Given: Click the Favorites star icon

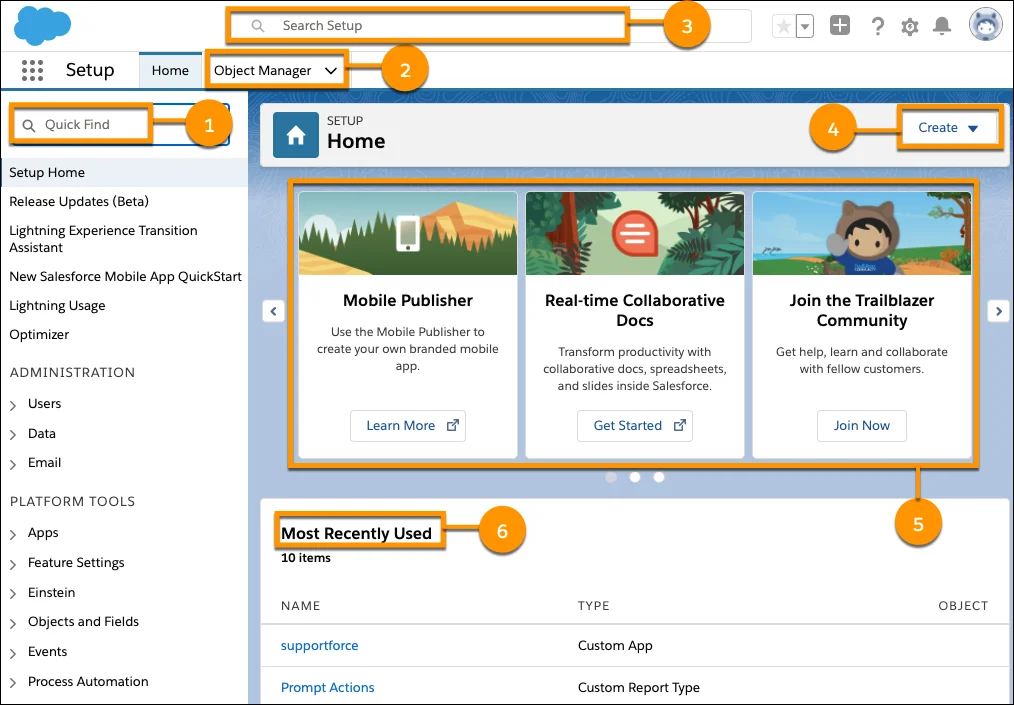Looking at the screenshot, I should 783,27.
